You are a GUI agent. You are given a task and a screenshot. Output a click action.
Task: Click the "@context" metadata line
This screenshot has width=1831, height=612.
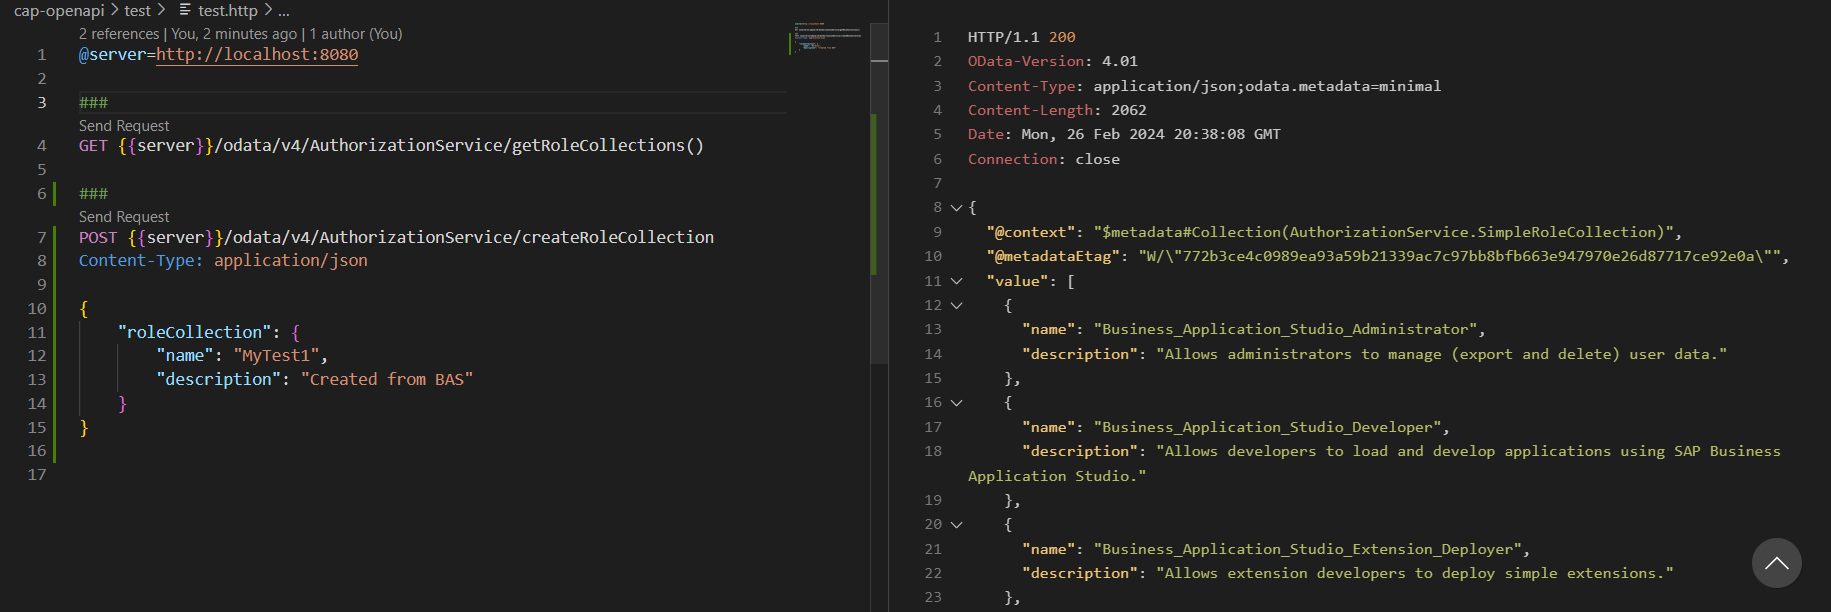tap(1334, 233)
